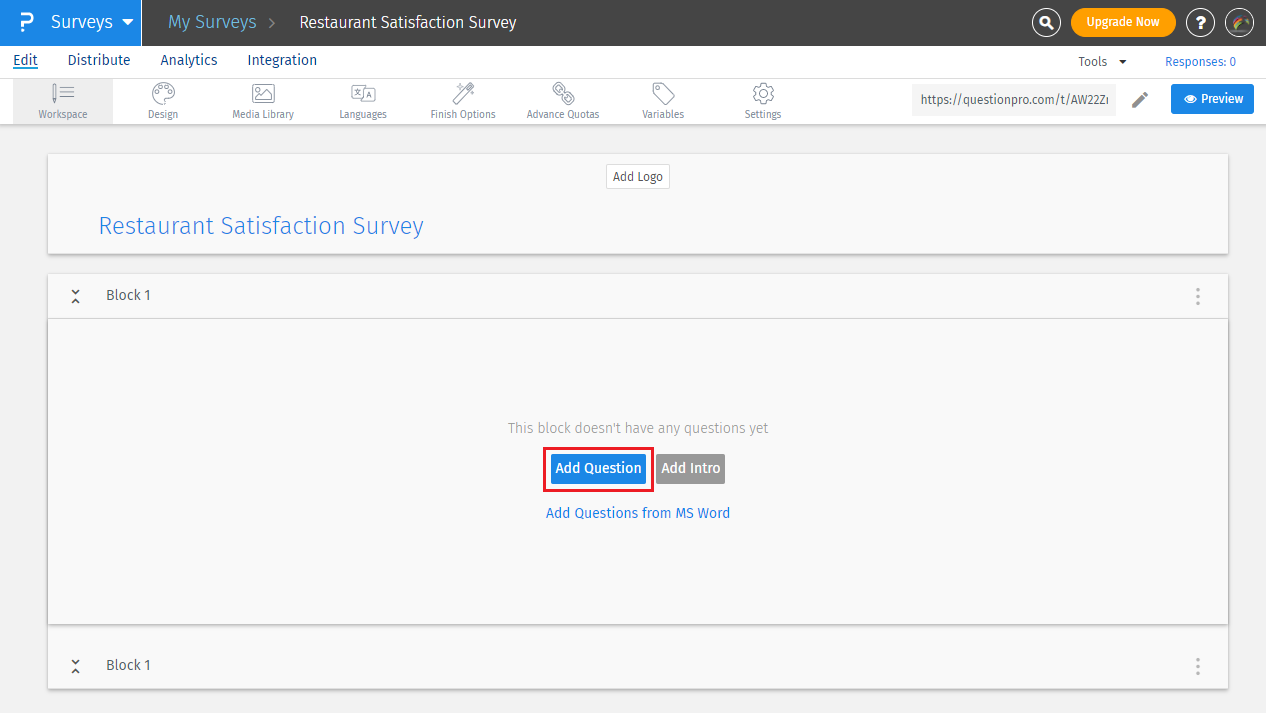Switch to the Distribute tab
This screenshot has width=1266, height=713.
coord(99,60)
